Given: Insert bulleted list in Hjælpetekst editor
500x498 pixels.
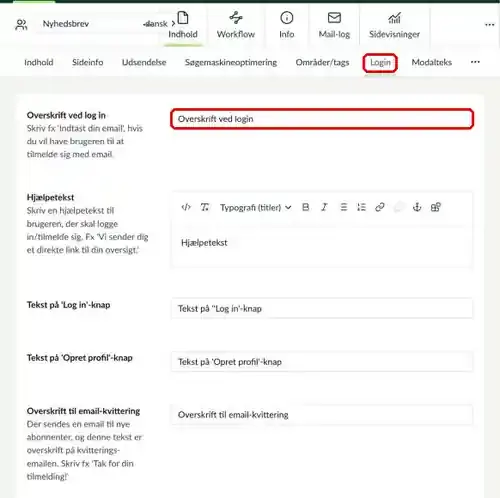Looking at the screenshot, I should click(x=343, y=207).
